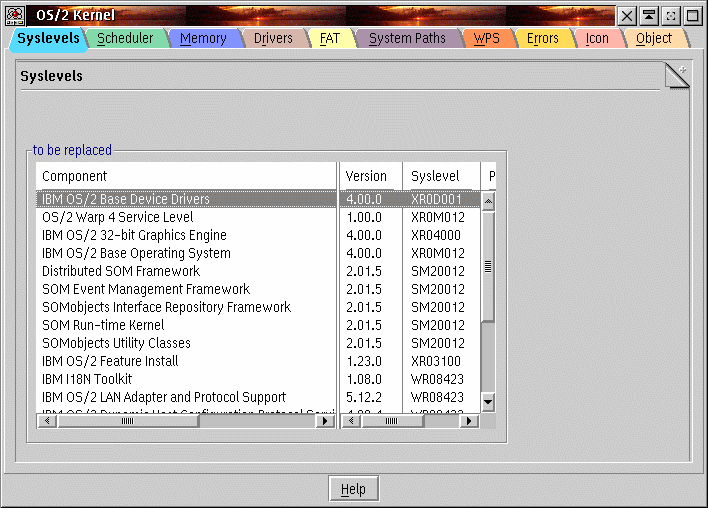The image size is (708, 508).
Task: Click the OS/2 Kernel system menu icon
Action: [x=16, y=15]
